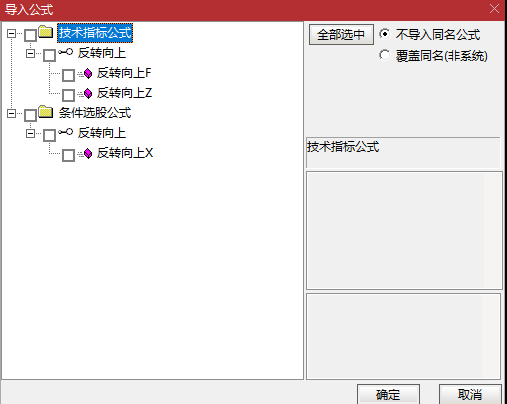This screenshot has height=404, width=507.
Task: Select the 覆盖同名(非系统) radio option
Action: (384, 55)
